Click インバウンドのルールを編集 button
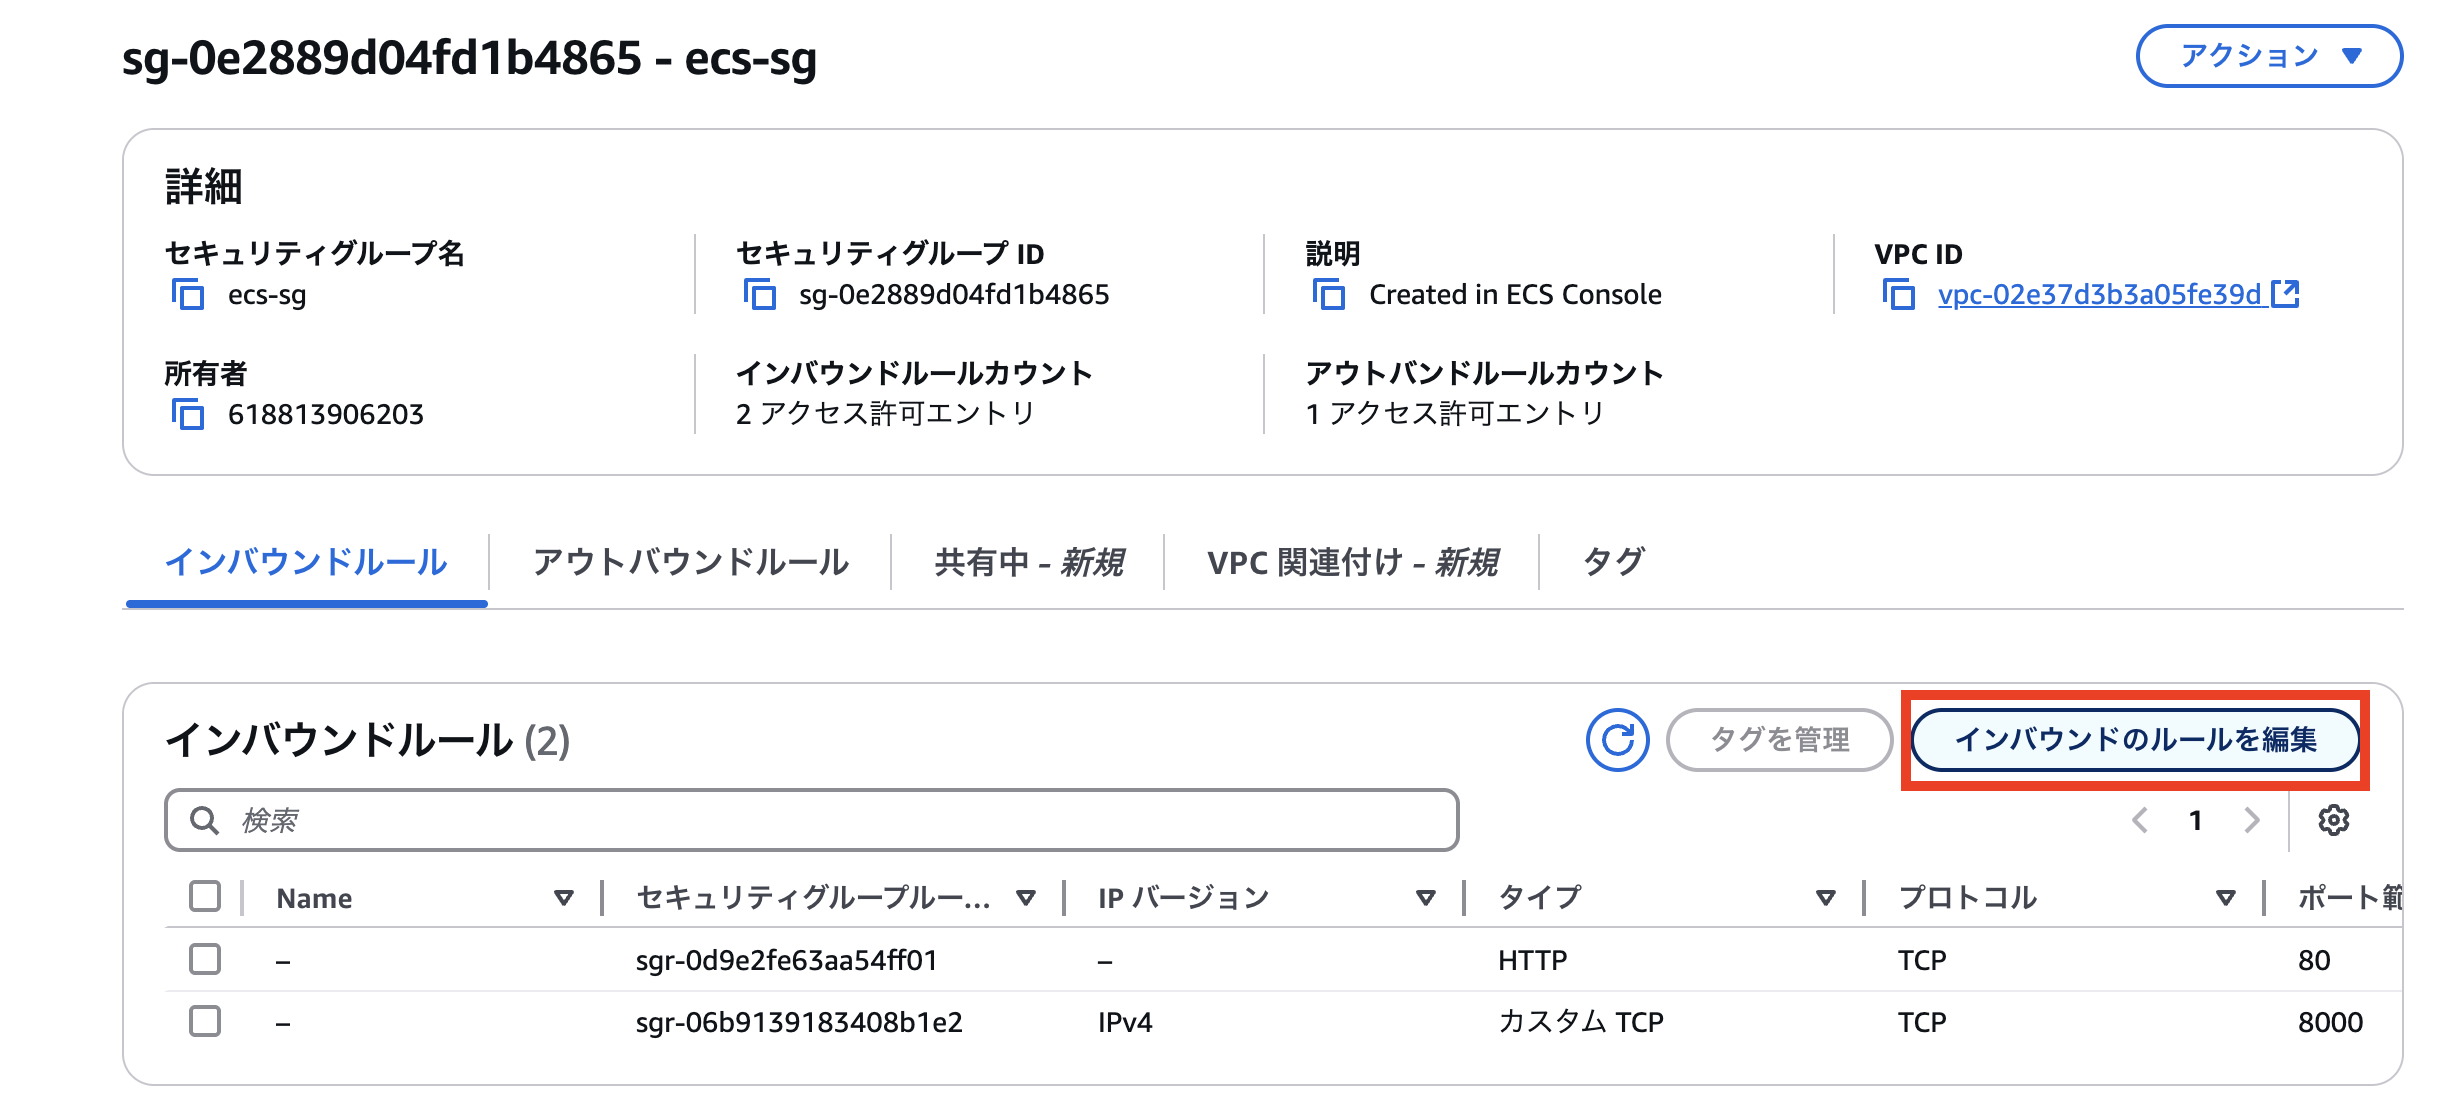The width and height of the screenshot is (2452, 1106). tap(2140, 740)
